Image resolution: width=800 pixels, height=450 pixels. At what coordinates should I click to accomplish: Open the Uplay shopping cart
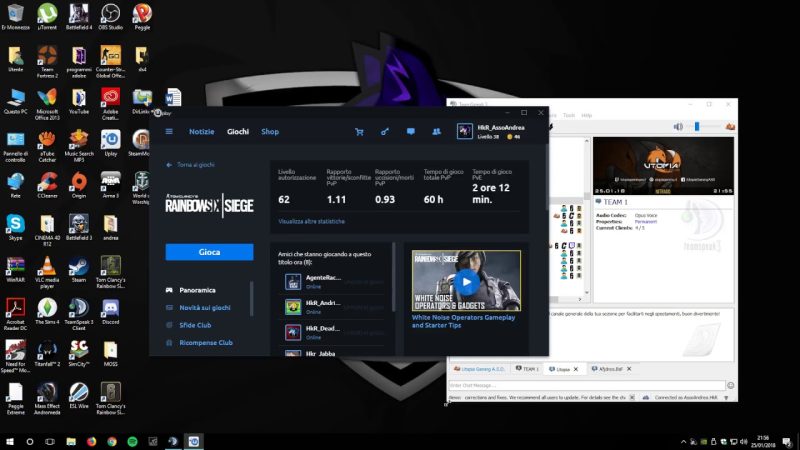[359, 132]
